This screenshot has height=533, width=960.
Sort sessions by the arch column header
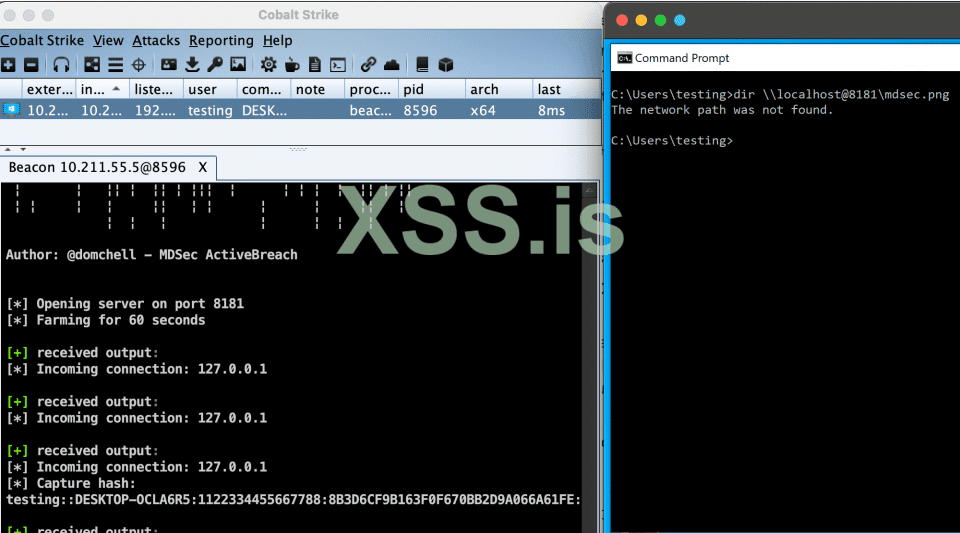click(498, 89)
